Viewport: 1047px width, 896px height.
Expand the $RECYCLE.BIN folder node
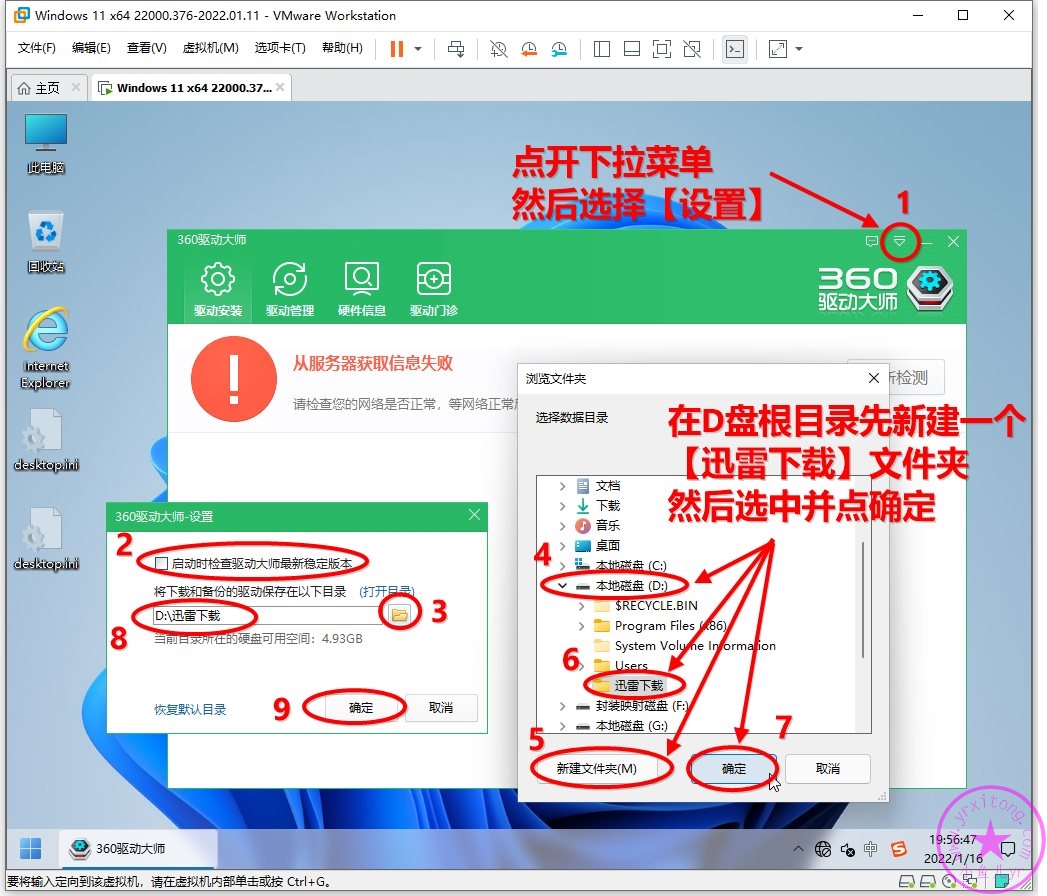tap(581, 606)
